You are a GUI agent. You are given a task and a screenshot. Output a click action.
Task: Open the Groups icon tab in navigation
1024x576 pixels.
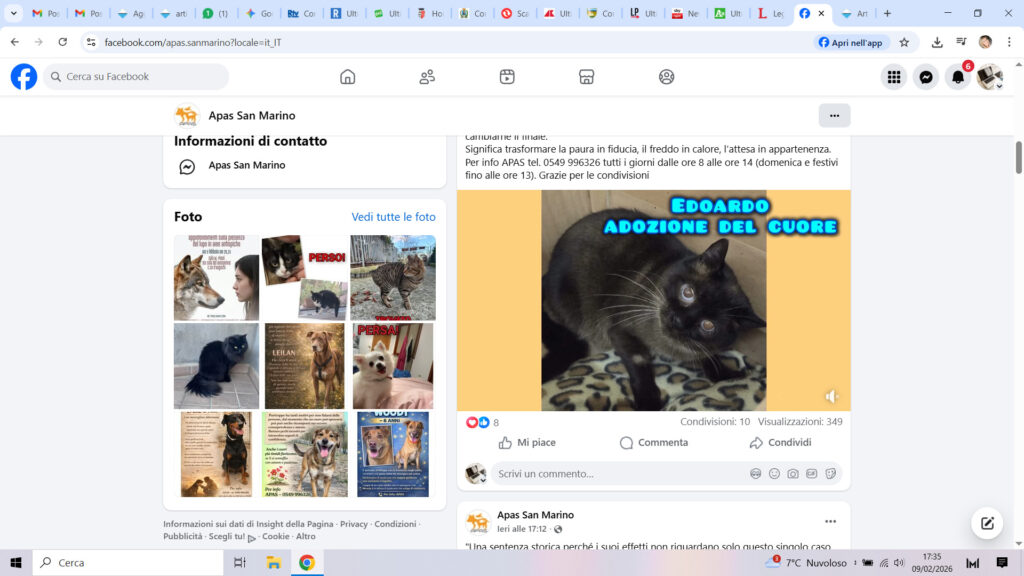tap(667, 77)
